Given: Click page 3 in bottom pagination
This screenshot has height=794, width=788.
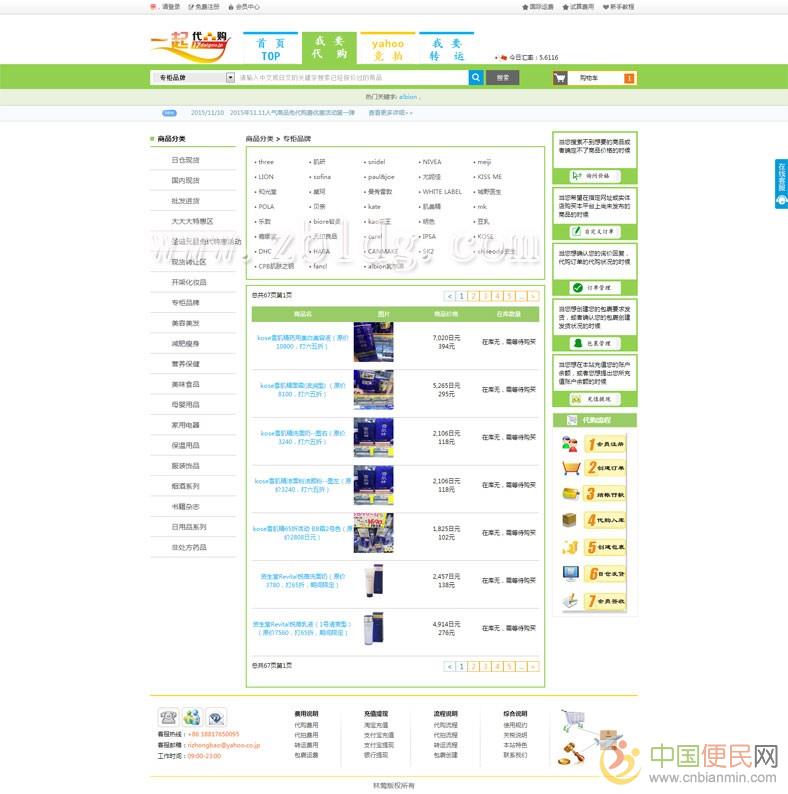Looking at the screenshot, I should click(x=485, y=666).
